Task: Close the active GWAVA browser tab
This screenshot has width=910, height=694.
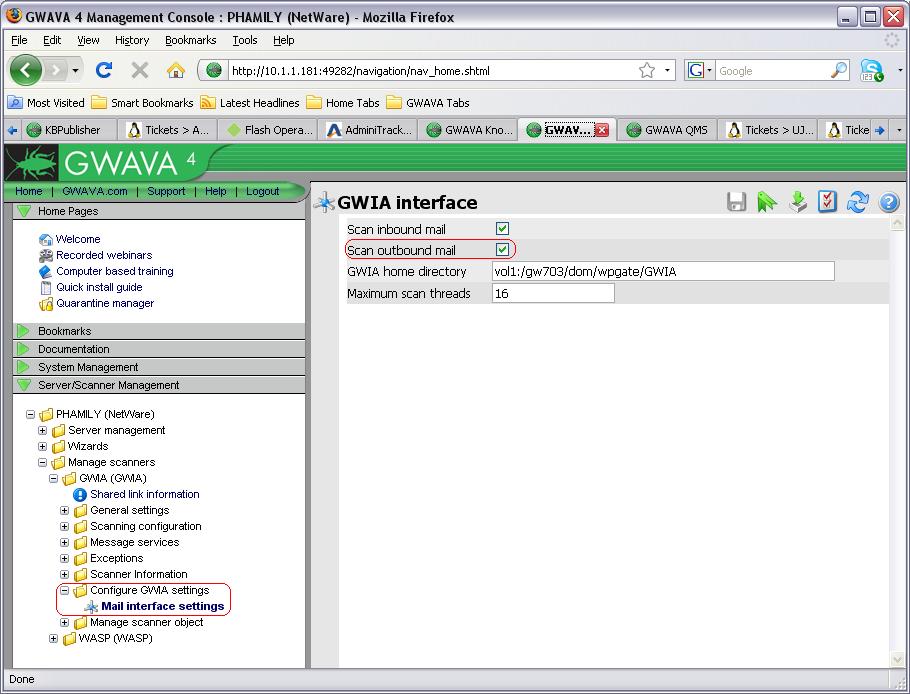Action: (602, 130)
